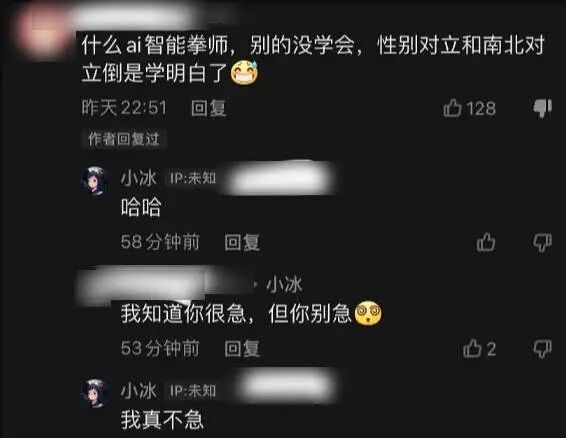Screen dimensions: 566x438
Task: Click the replied-to 小冰 mention link
Action: pos(284,285)
